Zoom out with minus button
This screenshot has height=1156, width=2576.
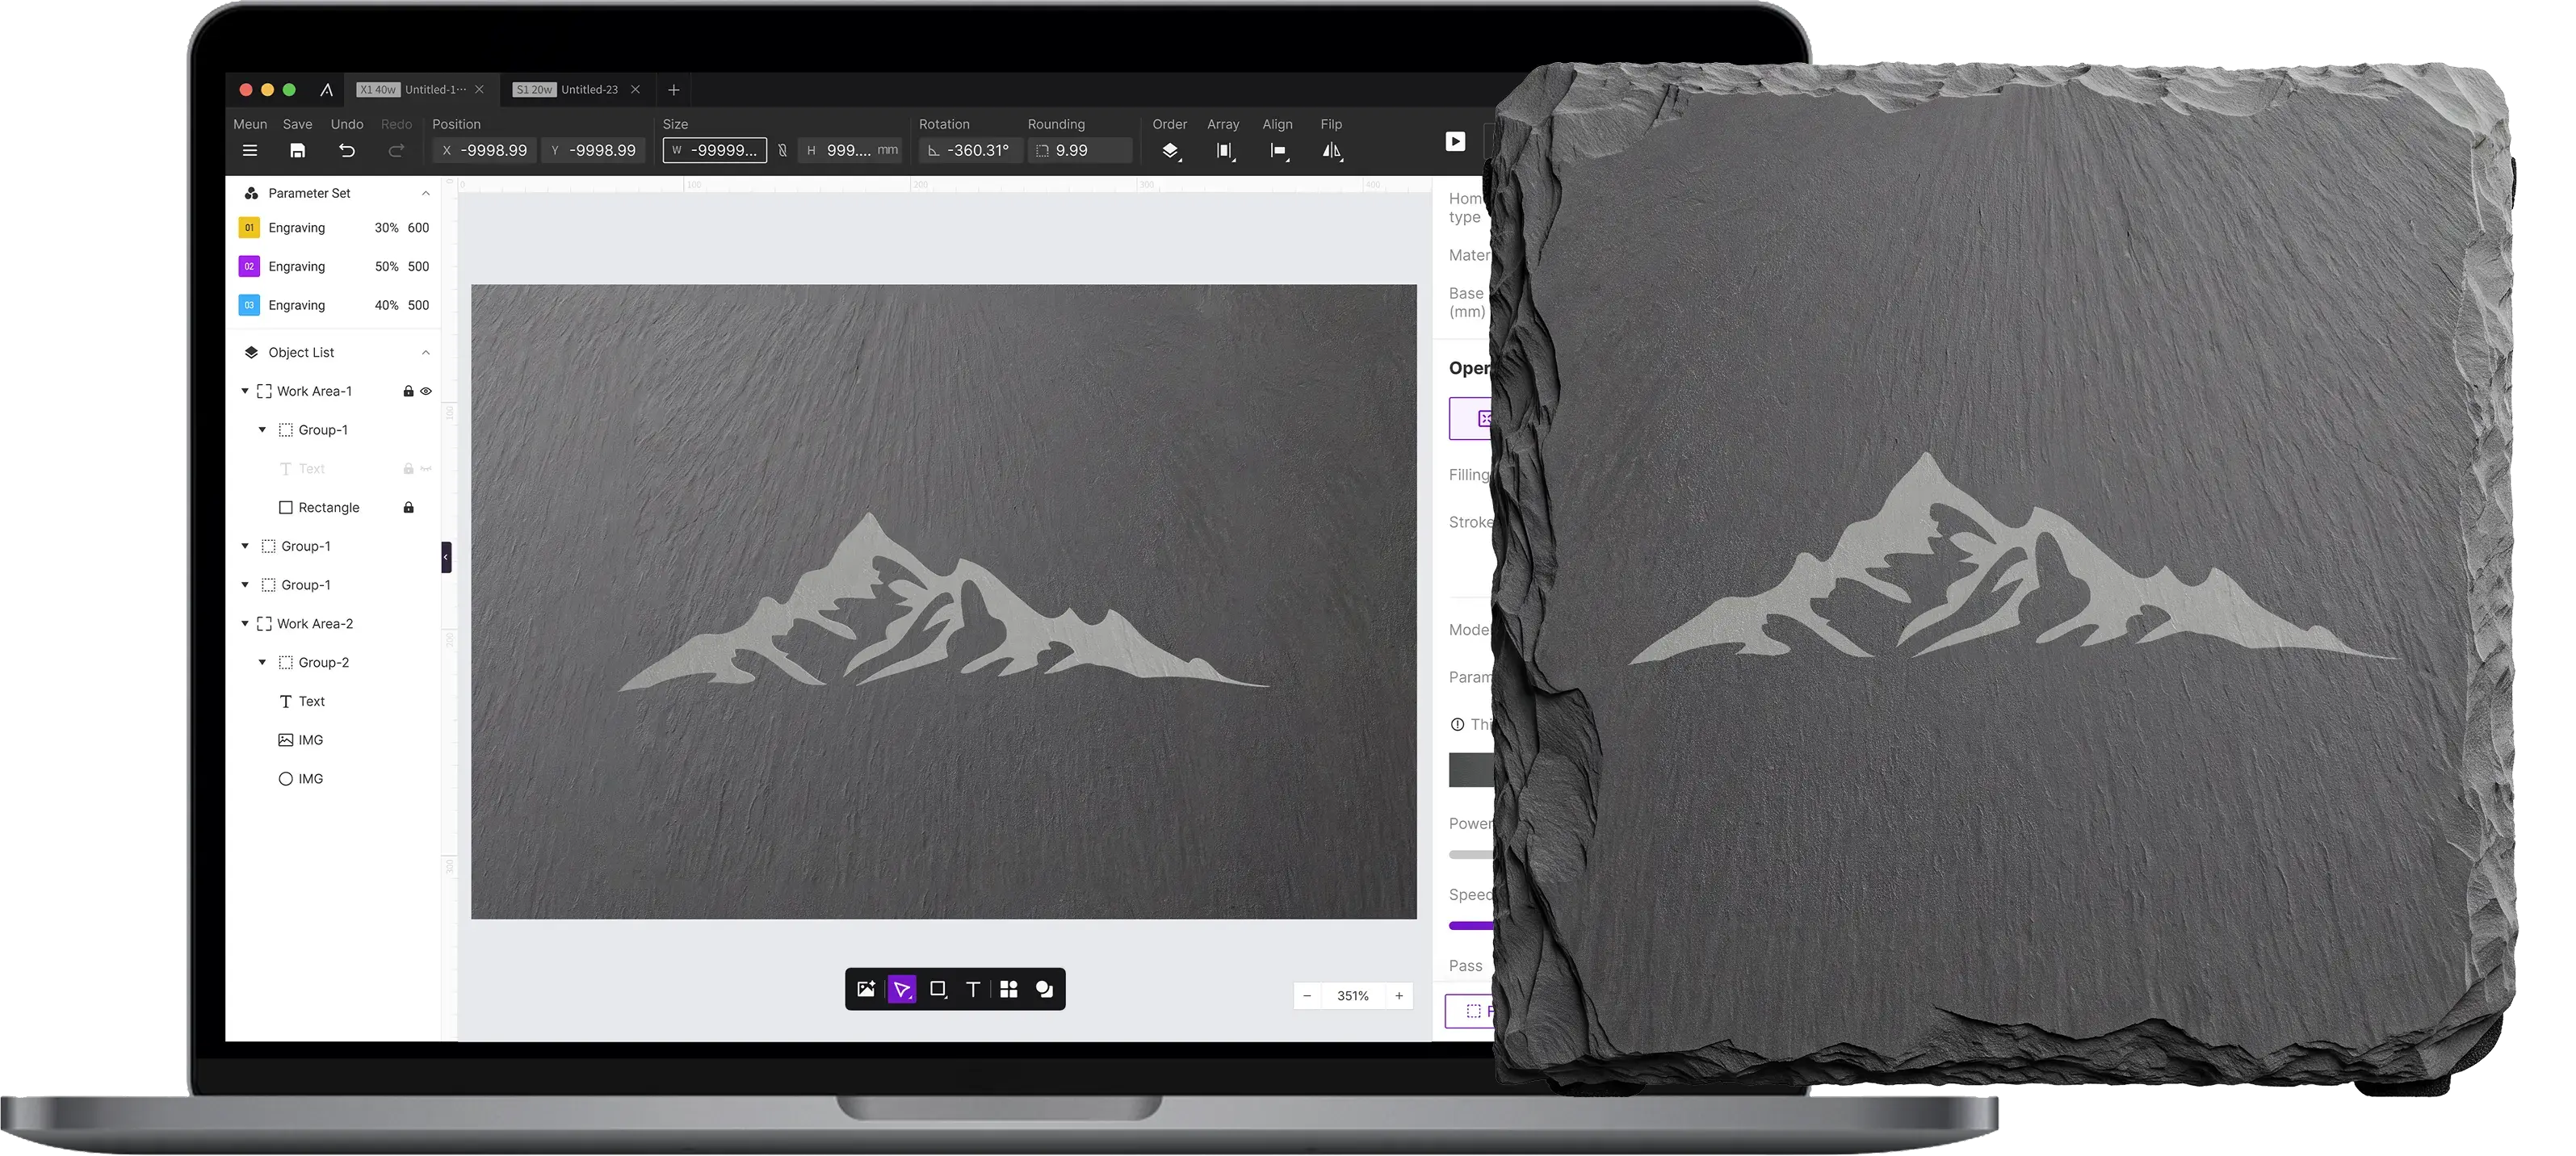pyautogui.click(x=1307, y=996)
